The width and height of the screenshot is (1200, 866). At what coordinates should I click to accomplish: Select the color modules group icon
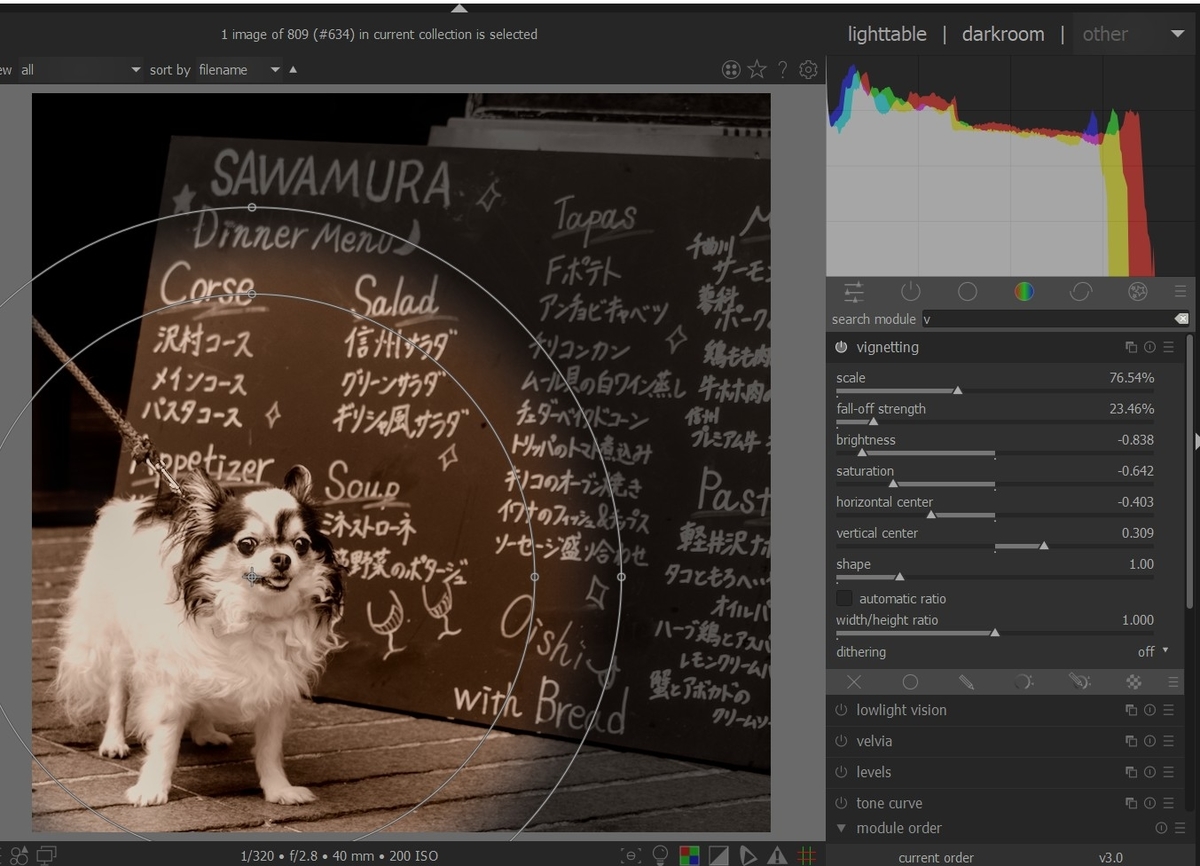pyautogui.click(x=1024, y=291)
